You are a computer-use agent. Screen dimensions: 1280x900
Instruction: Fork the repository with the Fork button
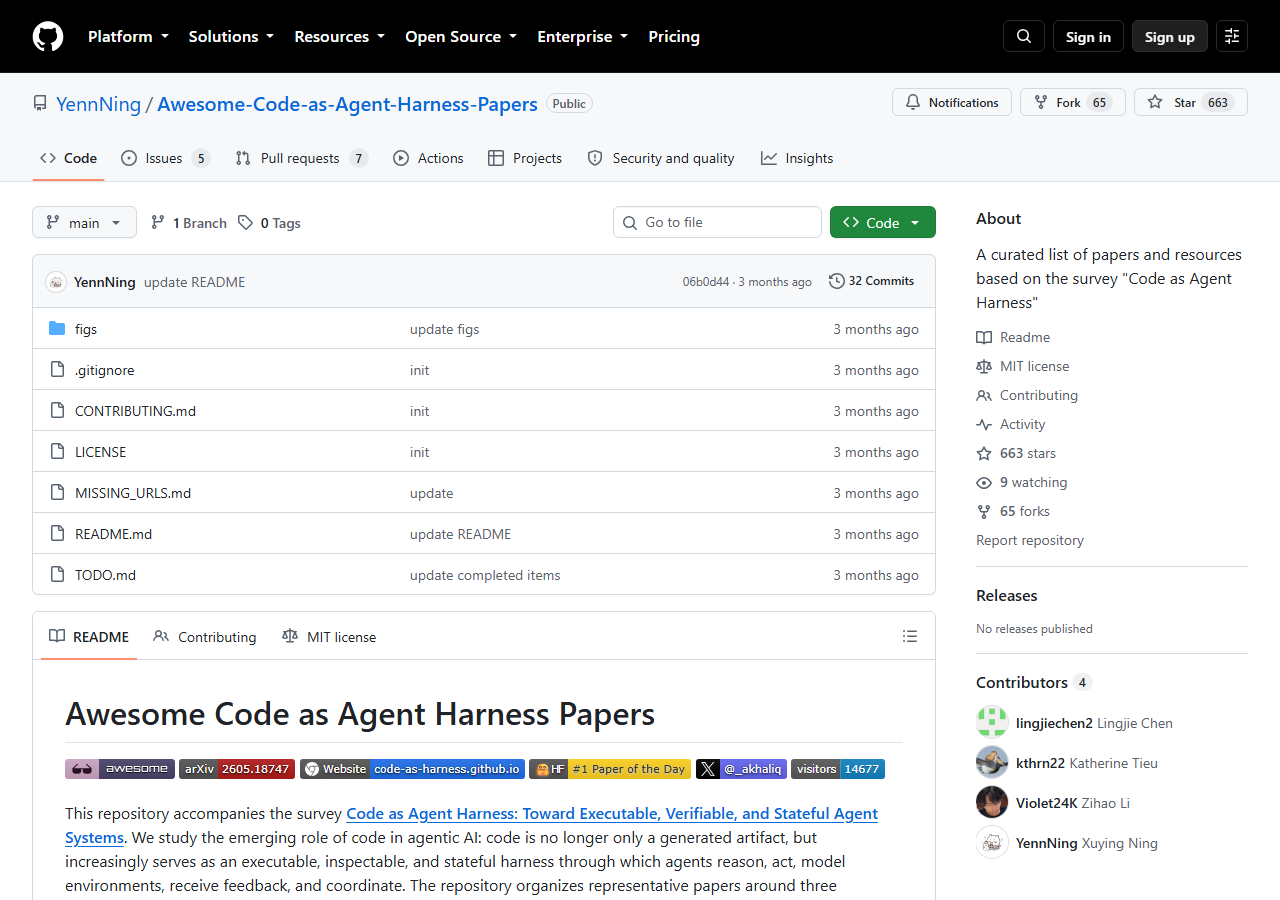pyautogui.click(x=1073, y=102)
